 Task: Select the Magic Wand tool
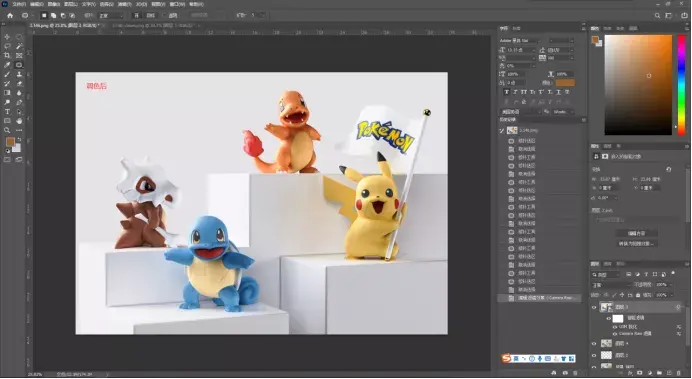coord(19,46)
